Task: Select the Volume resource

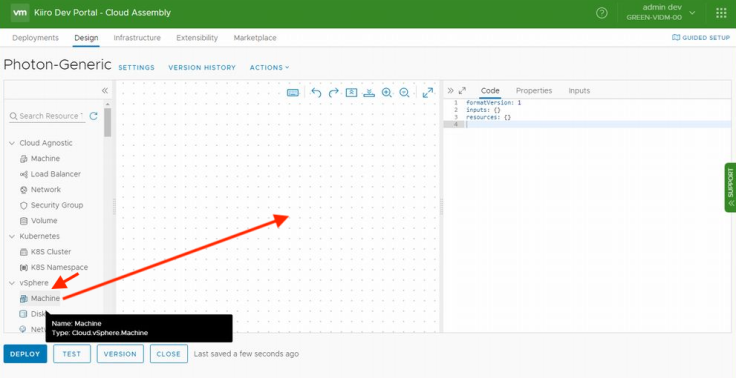Action: [38, 221]
